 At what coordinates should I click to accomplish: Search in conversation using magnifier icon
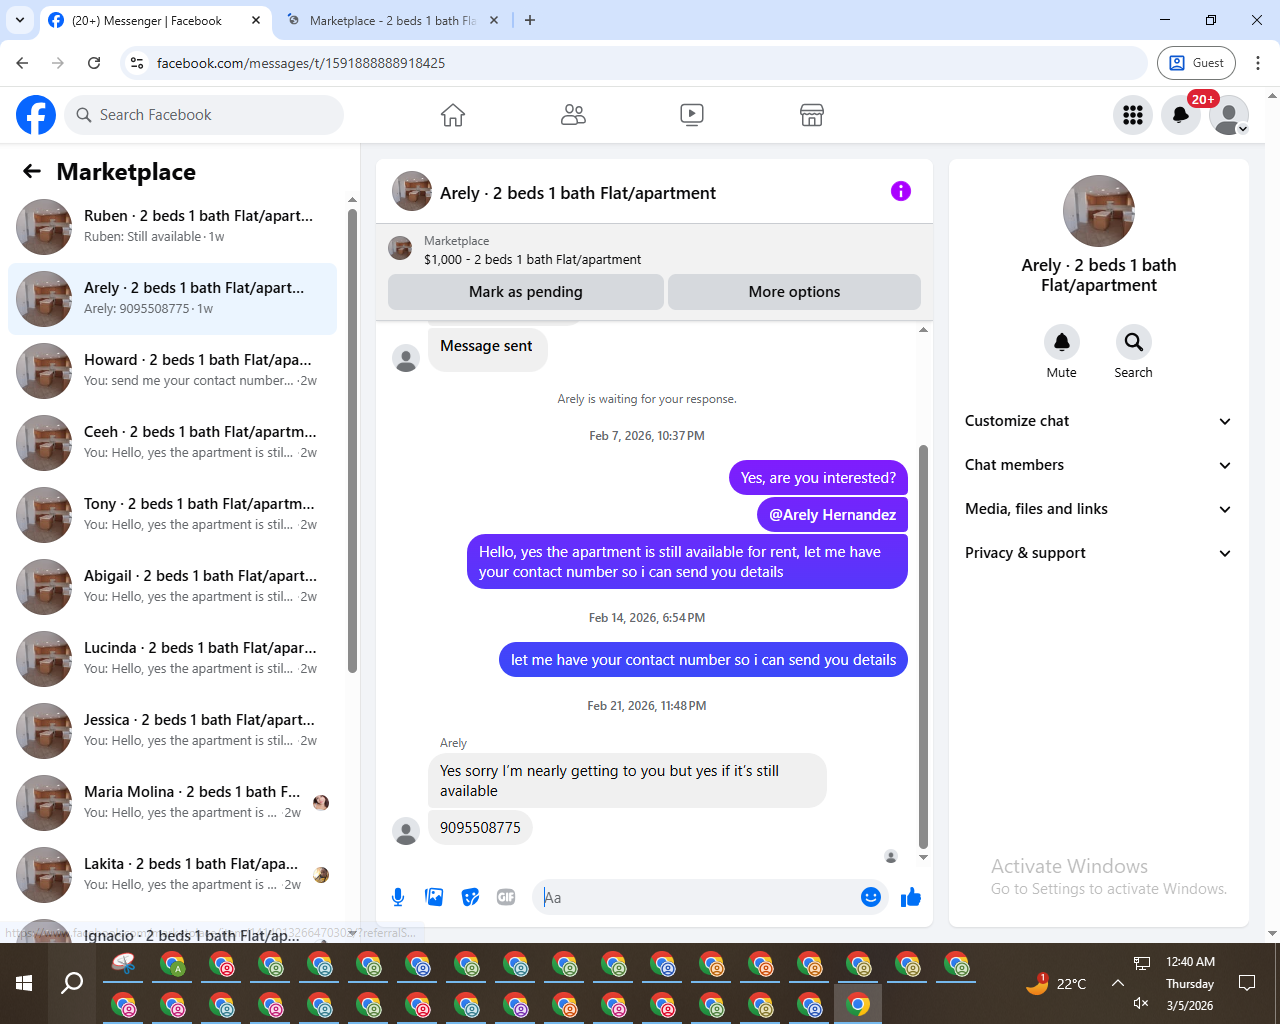pos(1133,342)
